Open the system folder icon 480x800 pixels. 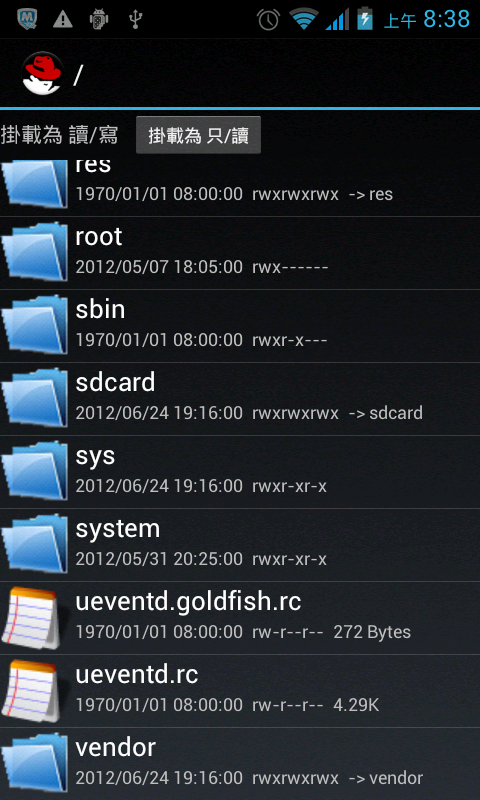tap(35, 544)
